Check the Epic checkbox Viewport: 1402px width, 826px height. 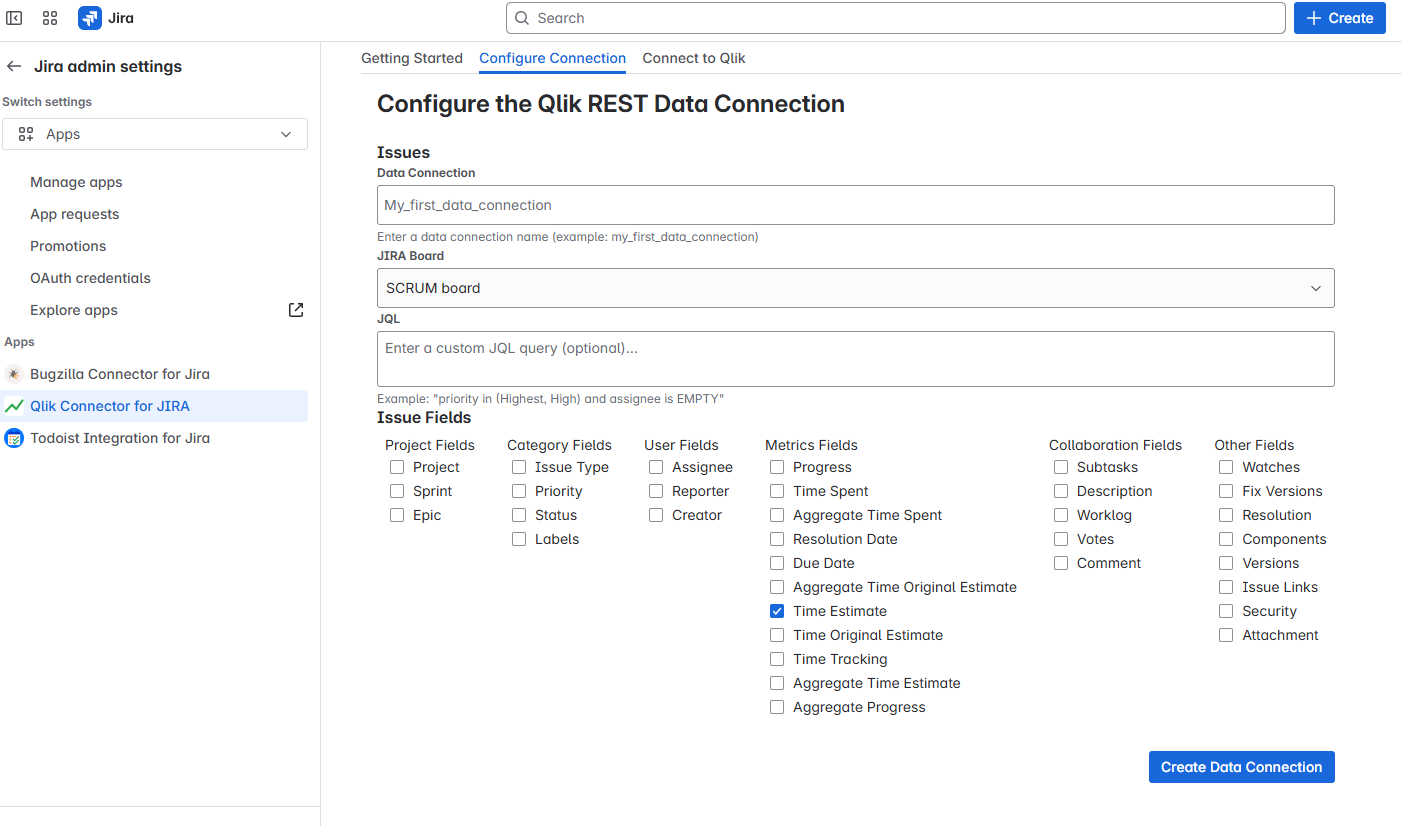pyautogui.click(x=397, y=515)
